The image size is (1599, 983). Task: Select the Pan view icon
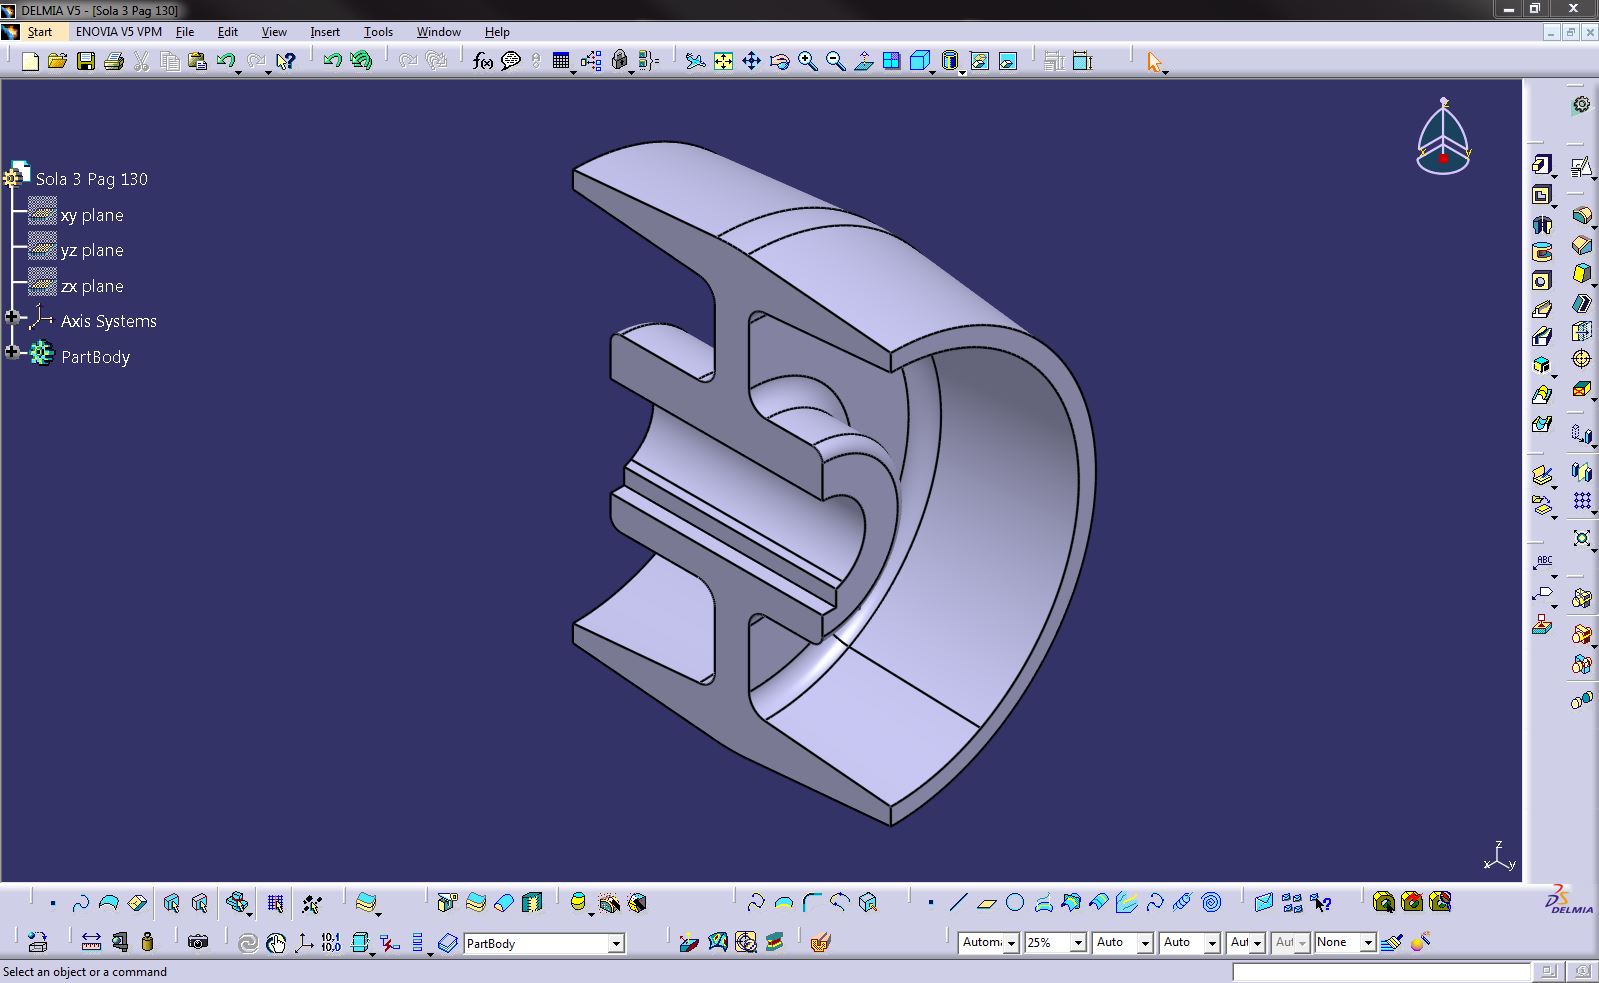pyautogui.click(x=751, y=61)
